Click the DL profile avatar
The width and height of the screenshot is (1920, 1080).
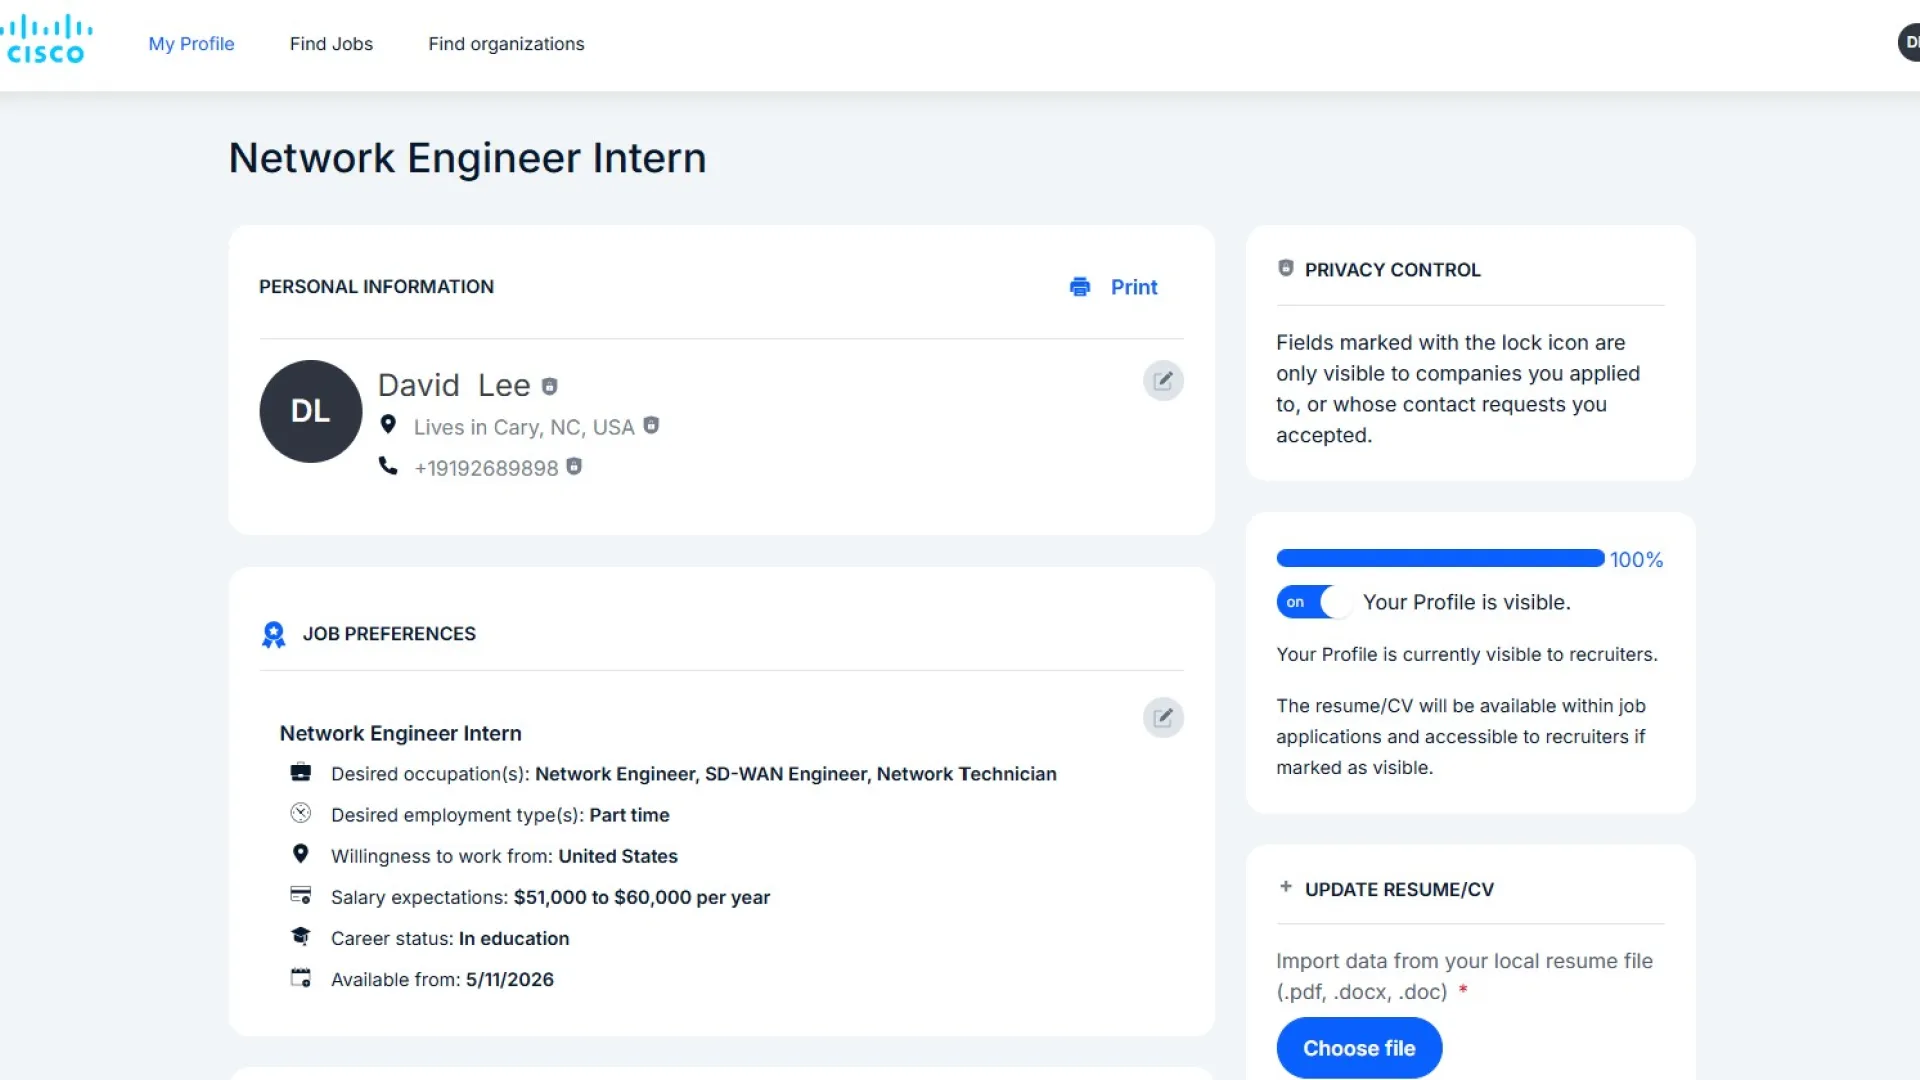(x=311, y=411)
